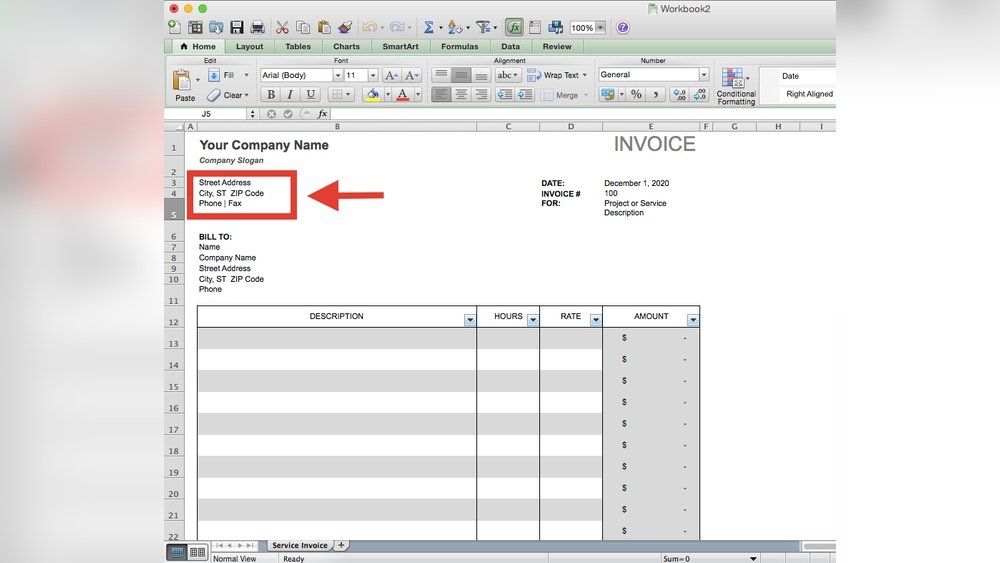Open the General number format dropdown

click(703, 75)
